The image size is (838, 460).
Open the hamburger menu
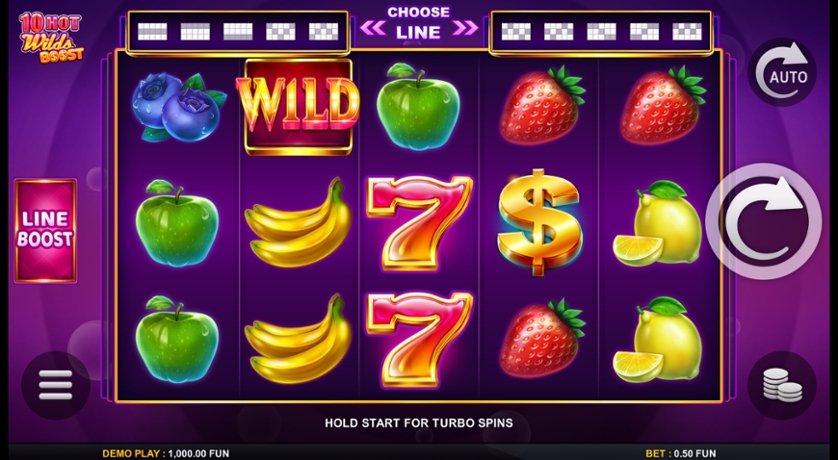click(x=56, y=385)
